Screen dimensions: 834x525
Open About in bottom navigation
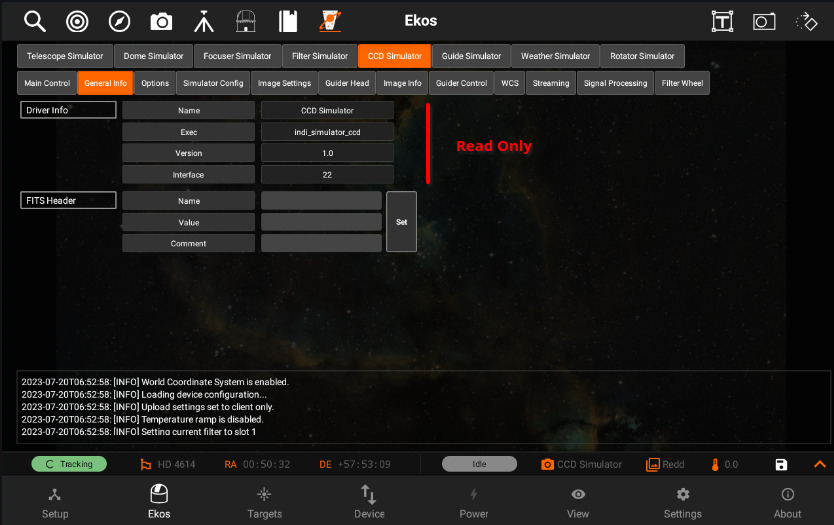pyautogui.click(x=787, y=502)
